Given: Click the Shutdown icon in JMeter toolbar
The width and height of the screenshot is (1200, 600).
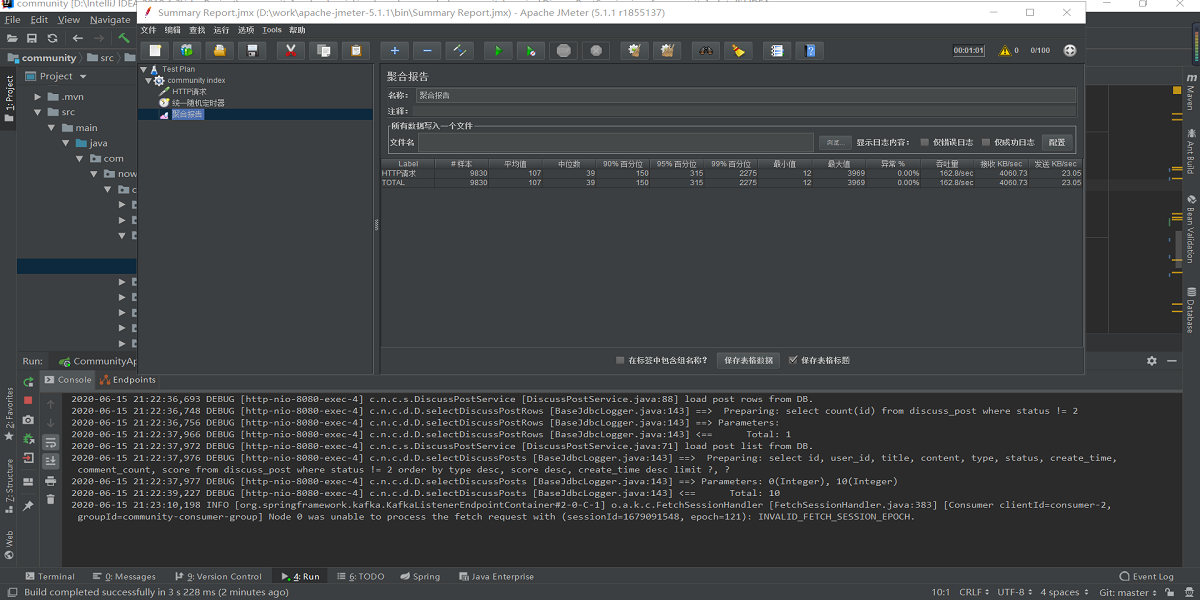Looking at the screenshot, I should pyautogui.click(x=596, y=50).
